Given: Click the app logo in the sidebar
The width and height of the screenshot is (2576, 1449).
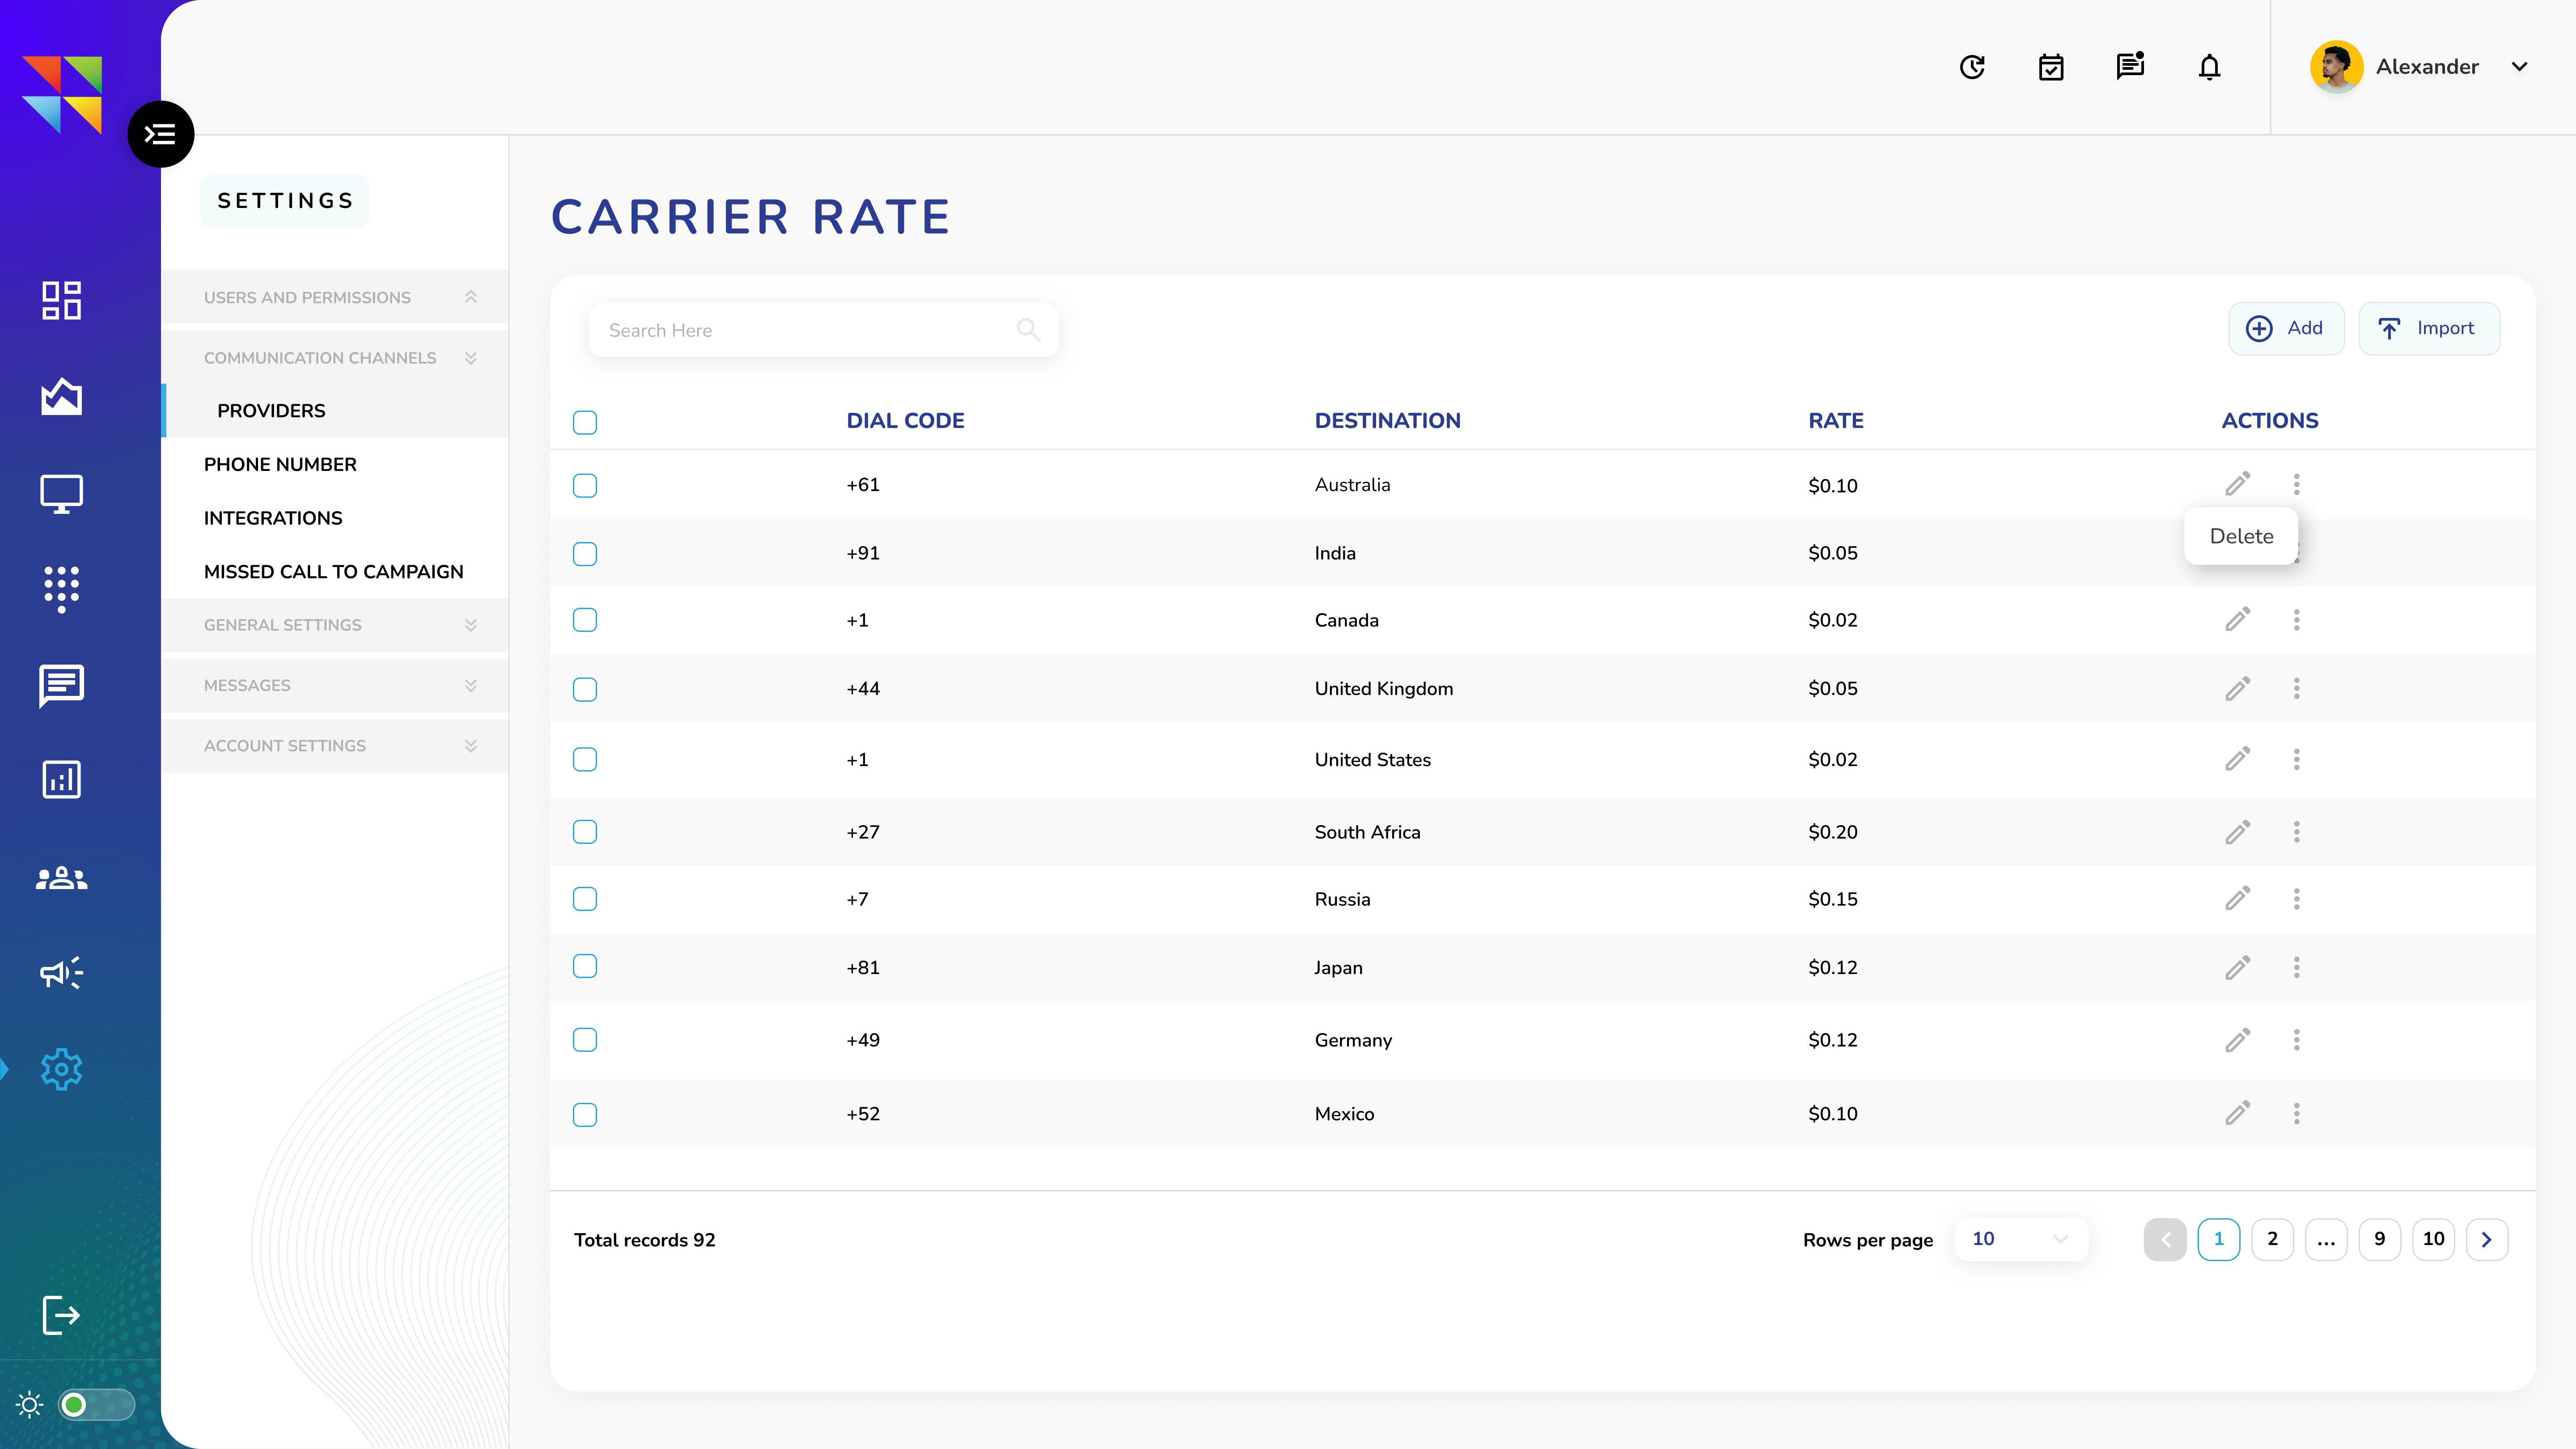Looking at the screenshot, I should coord(62,95).
